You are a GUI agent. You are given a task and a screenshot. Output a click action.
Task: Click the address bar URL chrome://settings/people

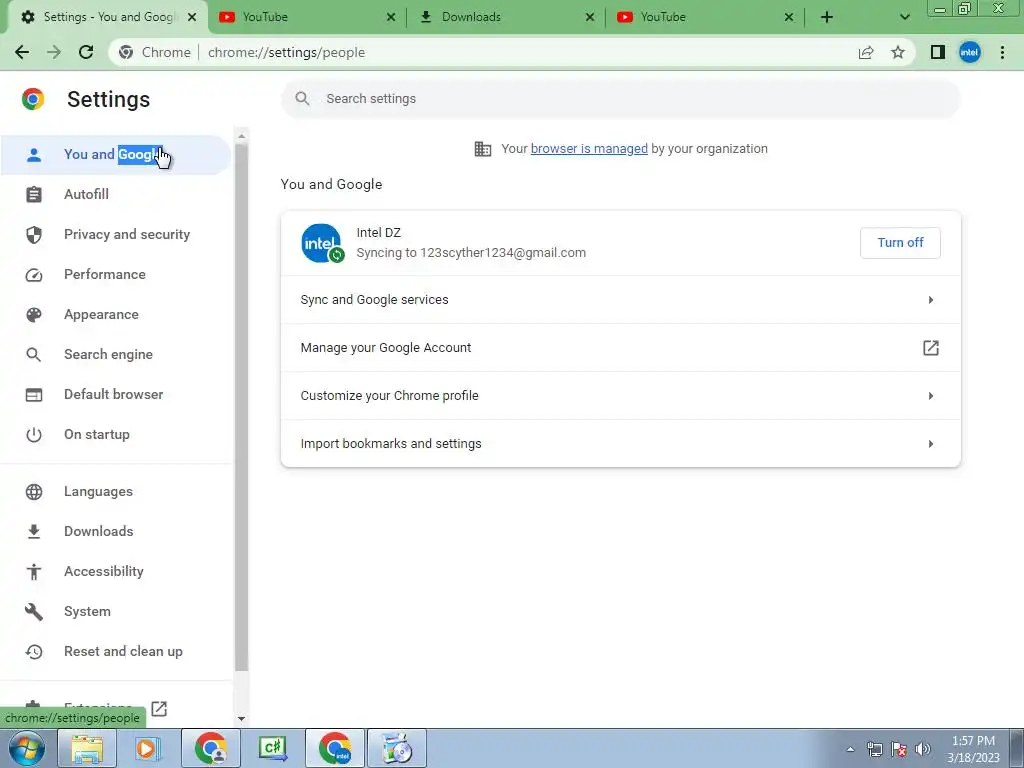pyautogui.click(x=286, y=52)
